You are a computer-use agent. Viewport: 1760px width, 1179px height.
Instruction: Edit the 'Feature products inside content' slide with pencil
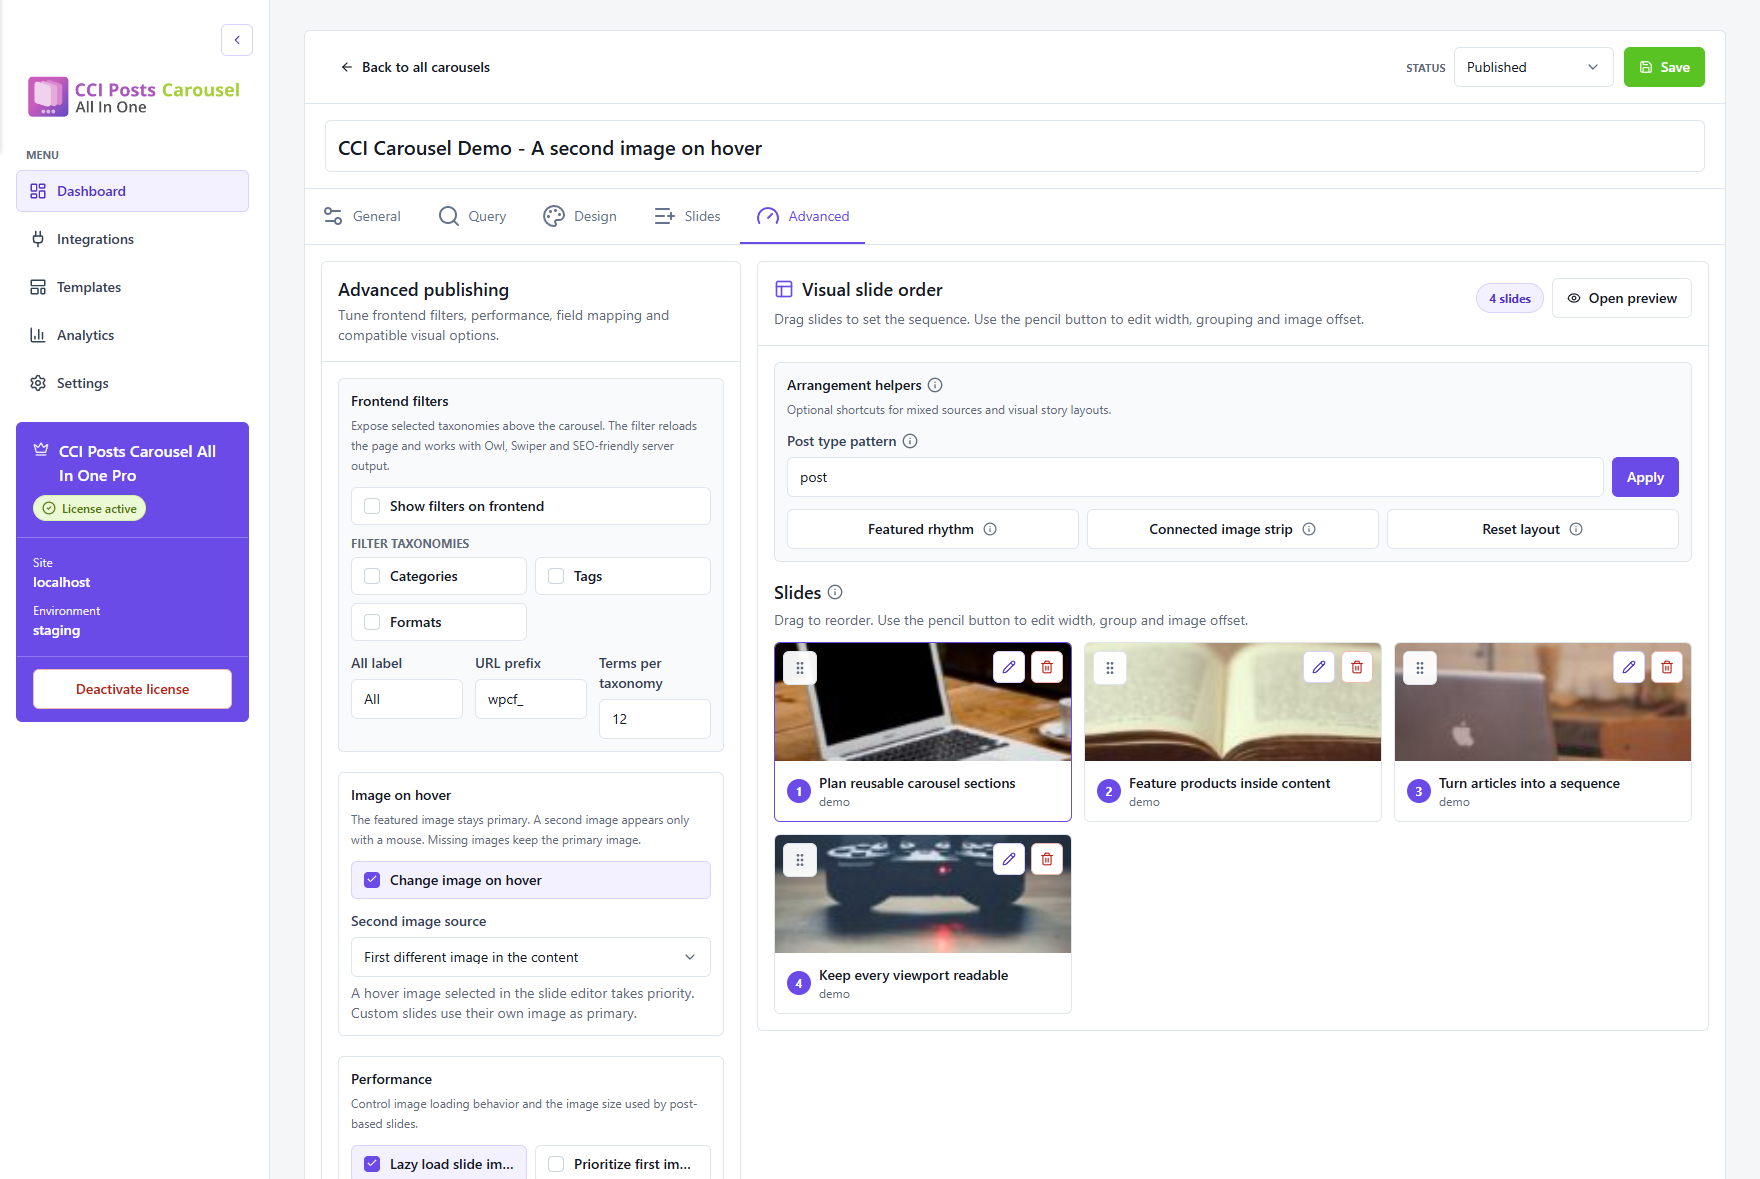1319,667
